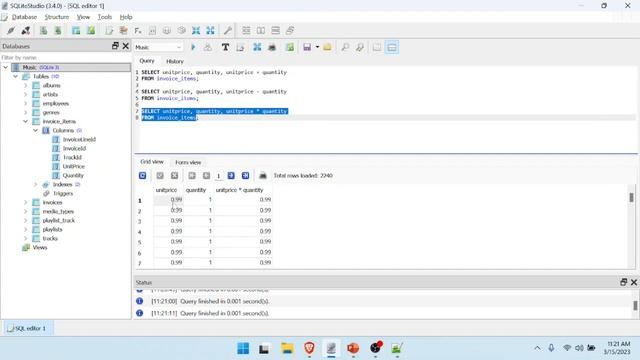The height and width of the screenshot is (360, 640).
Task: Expand the albums table
Action: coord(26,85)
